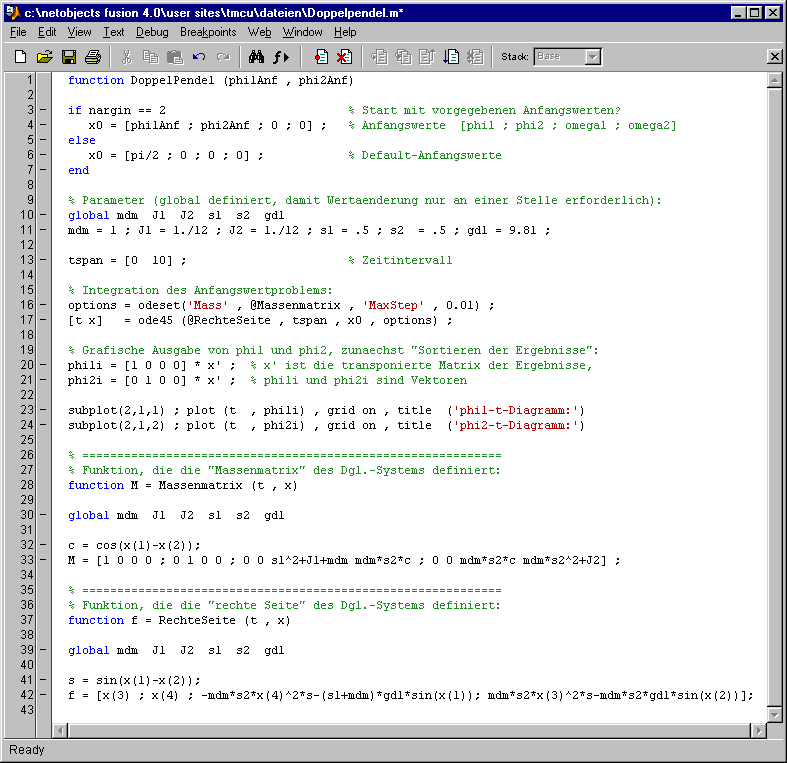This screenshot has width=787, height=763.
Task: Clear all breakpoints with the red X page icon
Action: click(345, 57)
